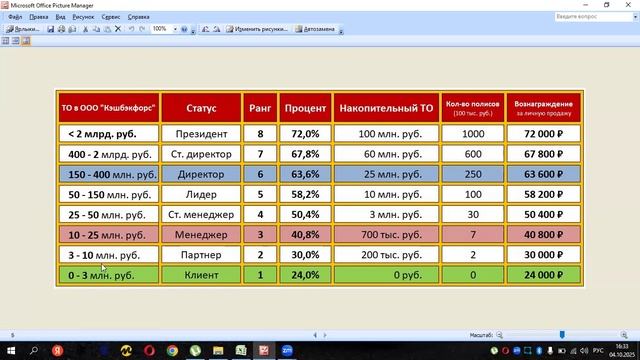Go to the next picture arrow
The height and width of the screenshot is (360, 640).
coord(325,335)
